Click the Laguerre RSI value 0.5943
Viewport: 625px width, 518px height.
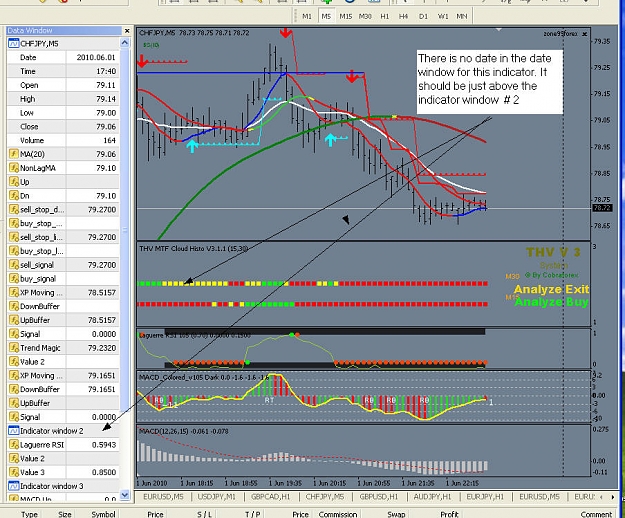(104, 445)
